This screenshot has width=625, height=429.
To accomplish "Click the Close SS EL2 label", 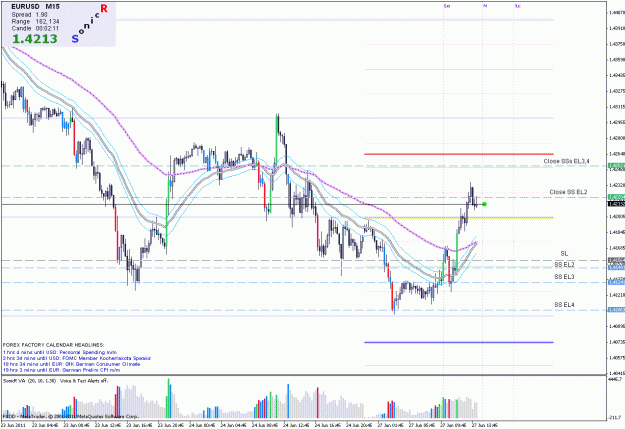I will (x=568, y=192).
